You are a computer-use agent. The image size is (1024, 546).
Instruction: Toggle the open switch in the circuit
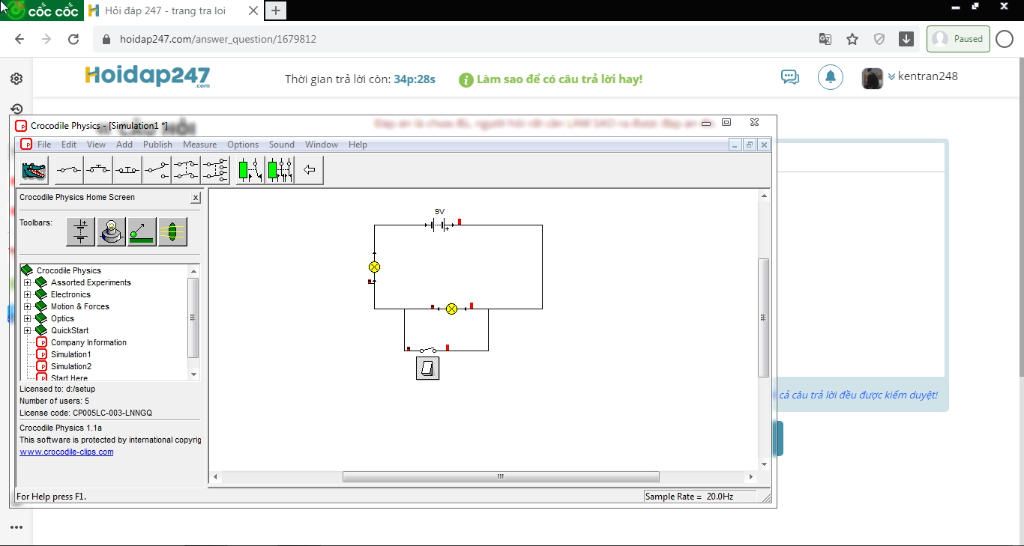pos(428,350)
